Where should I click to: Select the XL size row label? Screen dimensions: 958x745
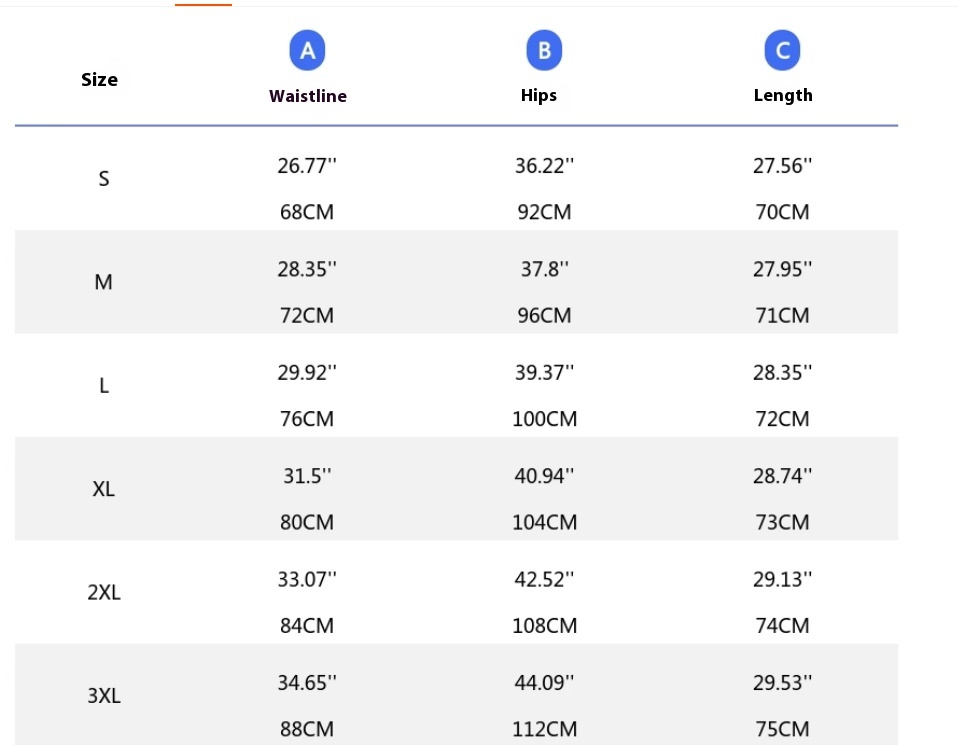click(103, 489)
